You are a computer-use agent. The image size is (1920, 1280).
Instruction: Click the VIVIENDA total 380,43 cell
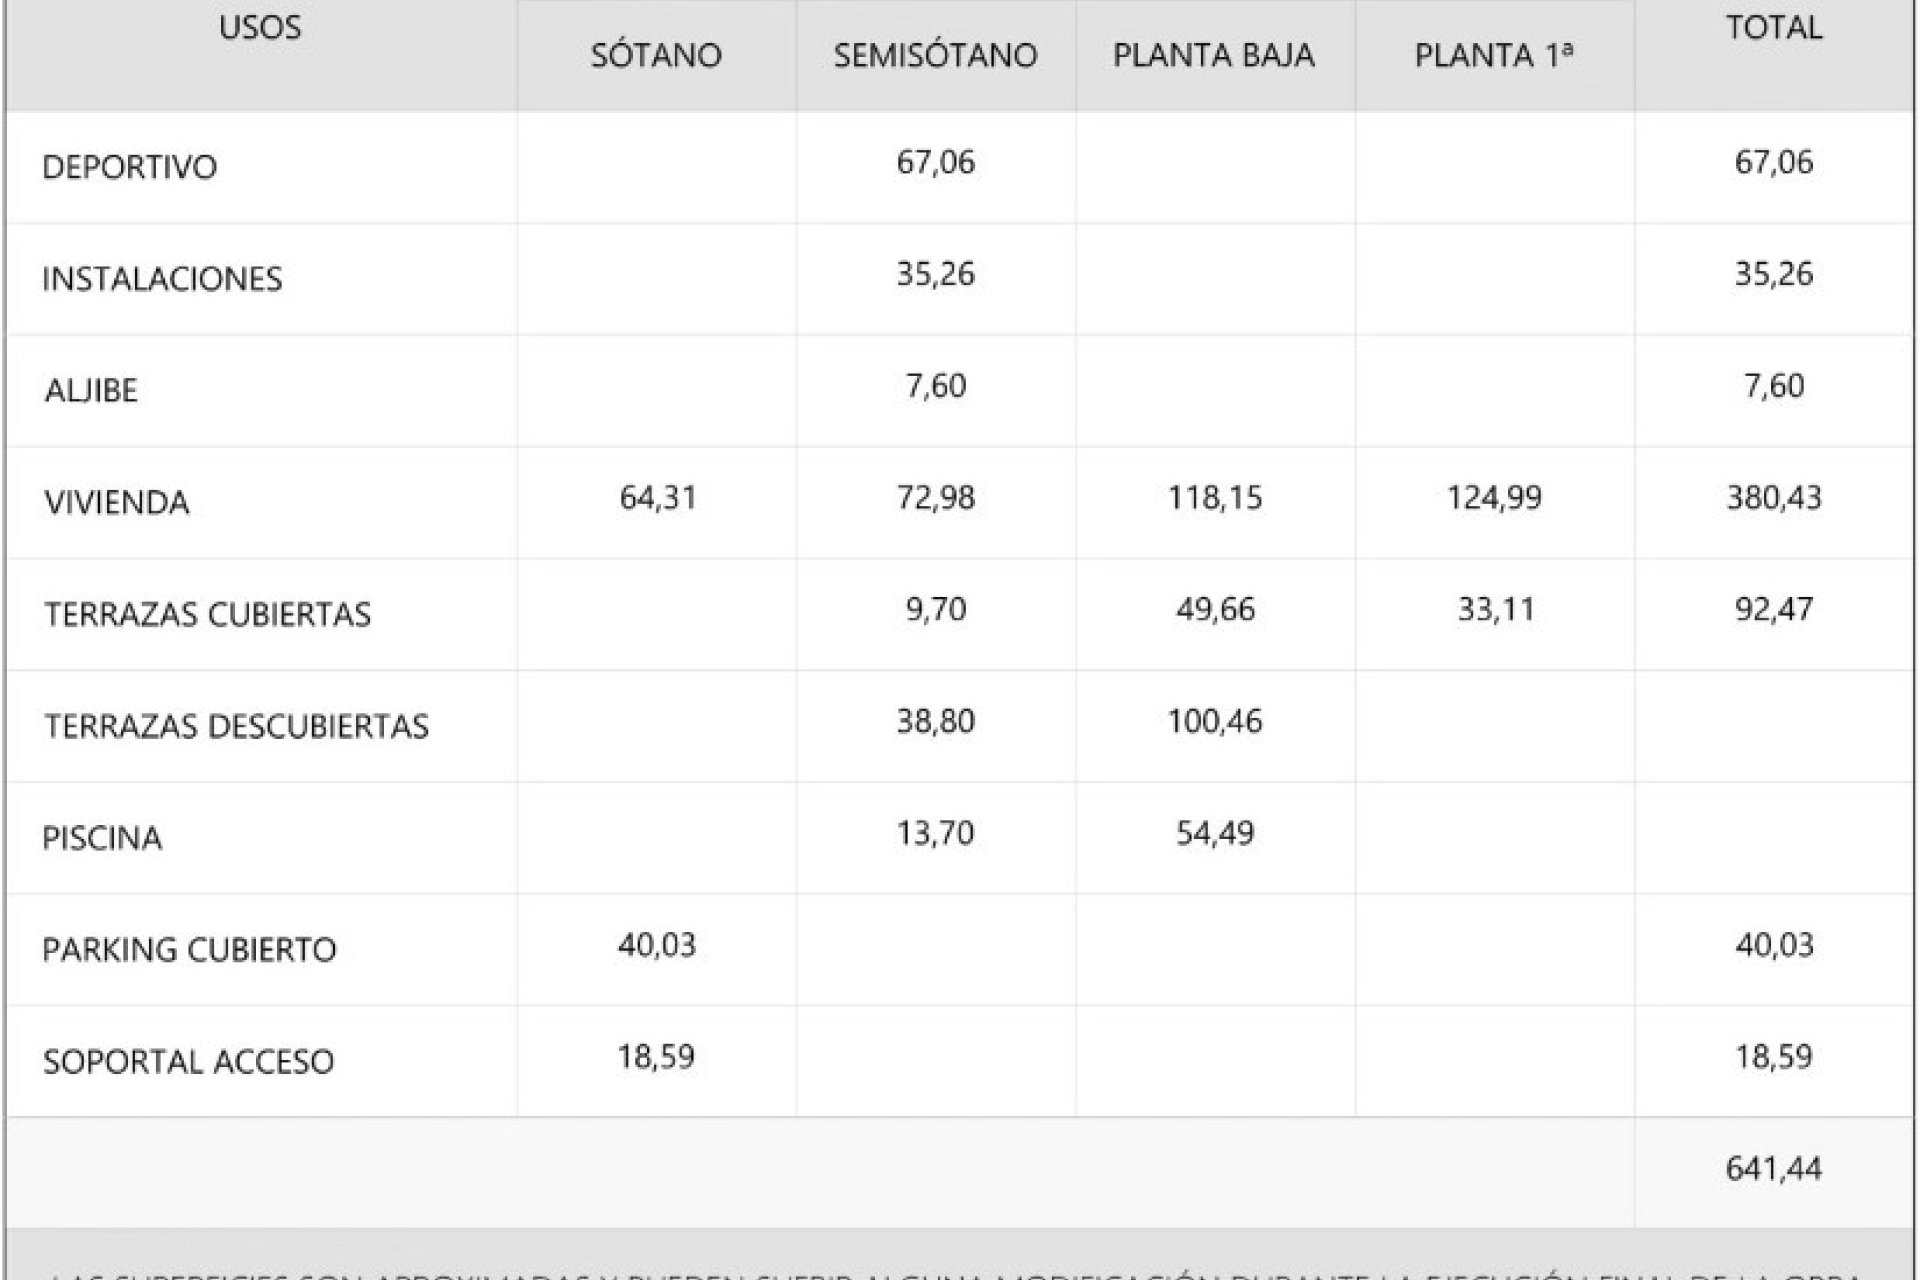click(x=1774, y=497)
